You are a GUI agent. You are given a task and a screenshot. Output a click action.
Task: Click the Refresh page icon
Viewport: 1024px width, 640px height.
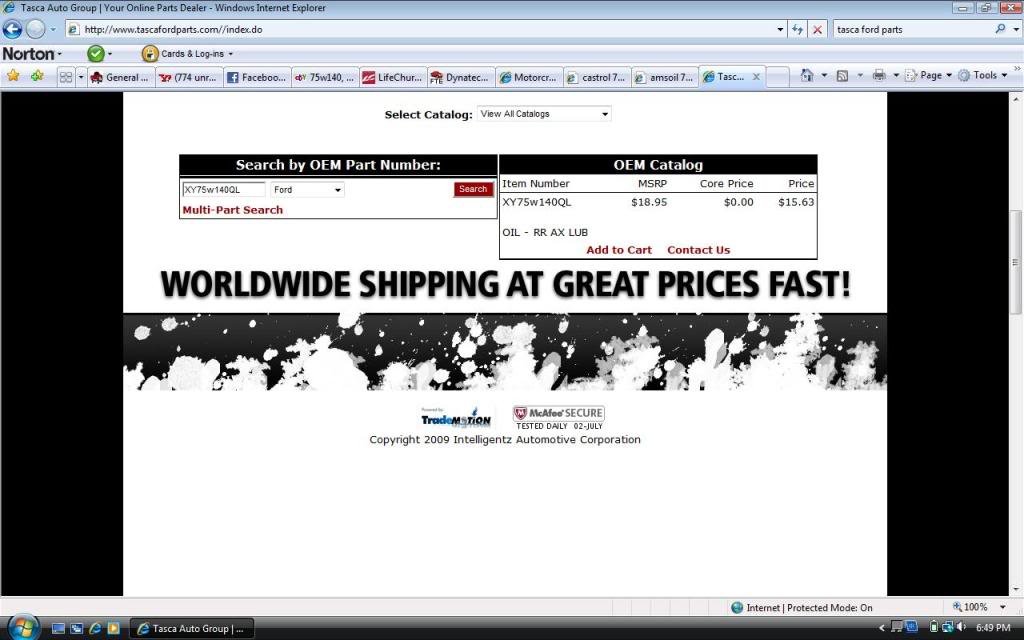(x=797, y=29)
